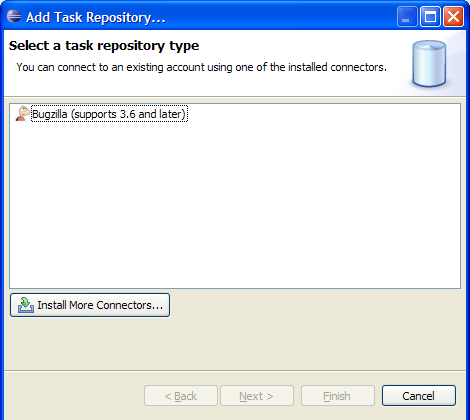
Task: Click the blue database cylinder banner icon
Action: (x=429, y=64)
